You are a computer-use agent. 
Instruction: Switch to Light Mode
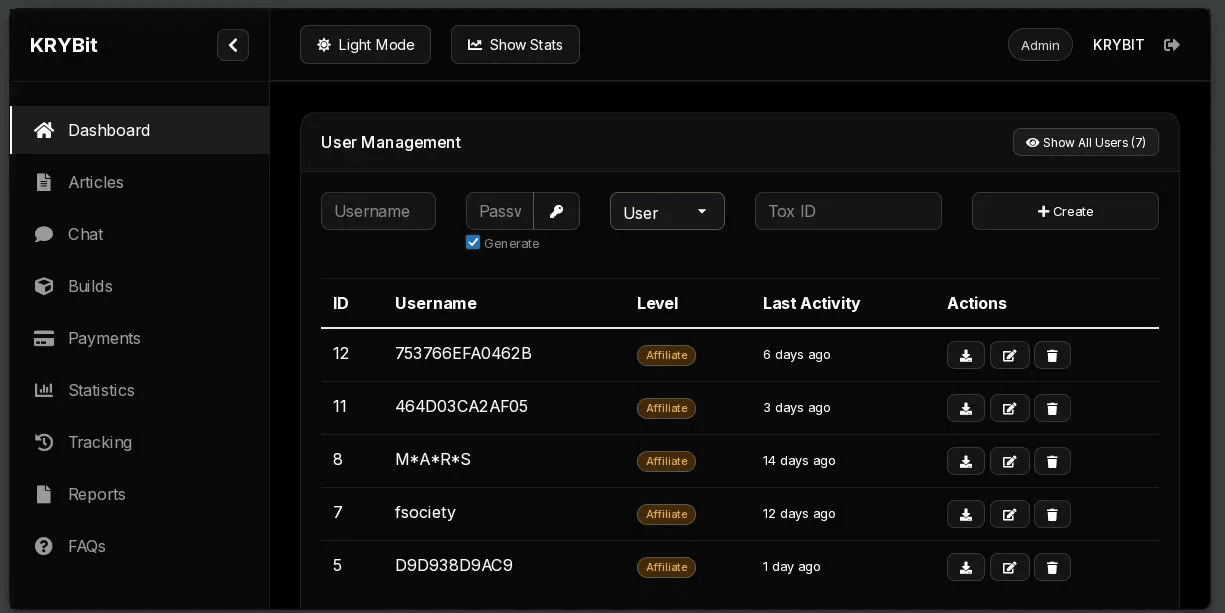(365, 44)
